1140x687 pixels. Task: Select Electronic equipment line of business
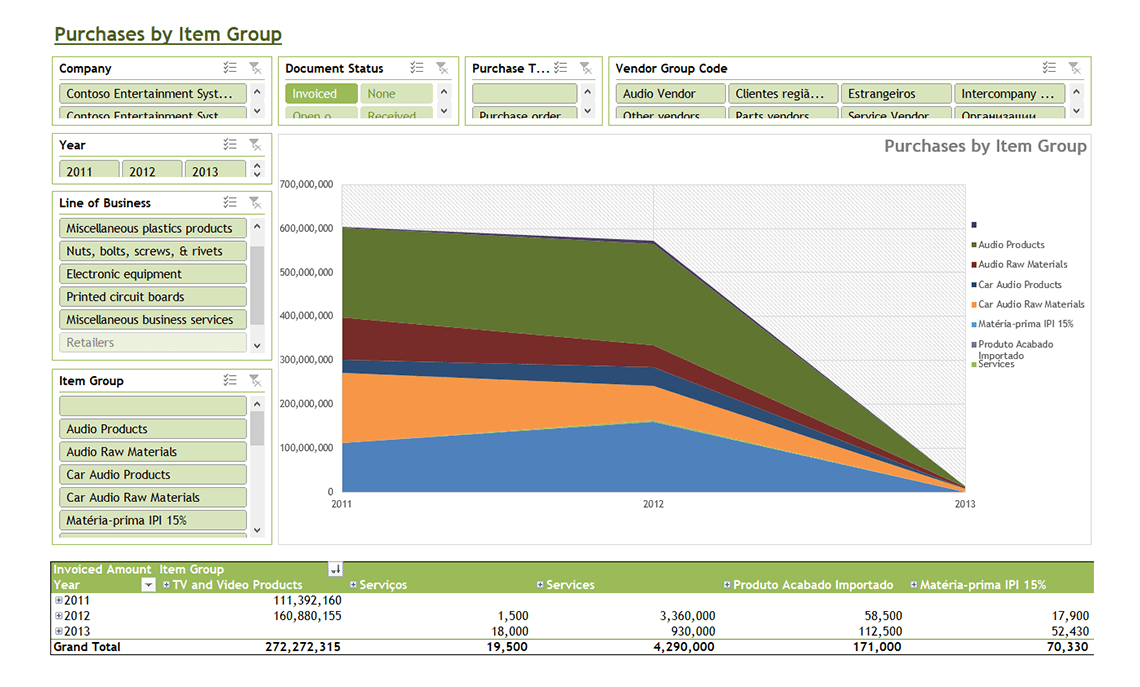153,274
